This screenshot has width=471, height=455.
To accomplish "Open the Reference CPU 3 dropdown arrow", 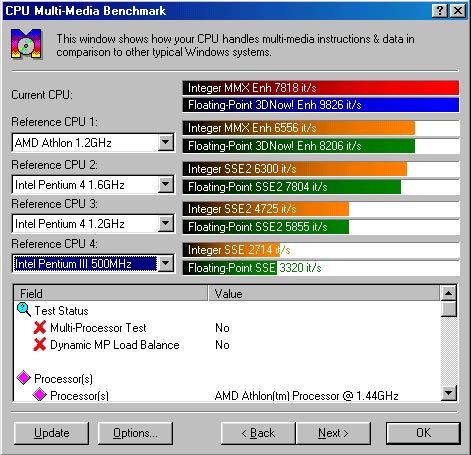I will [166, 223].
